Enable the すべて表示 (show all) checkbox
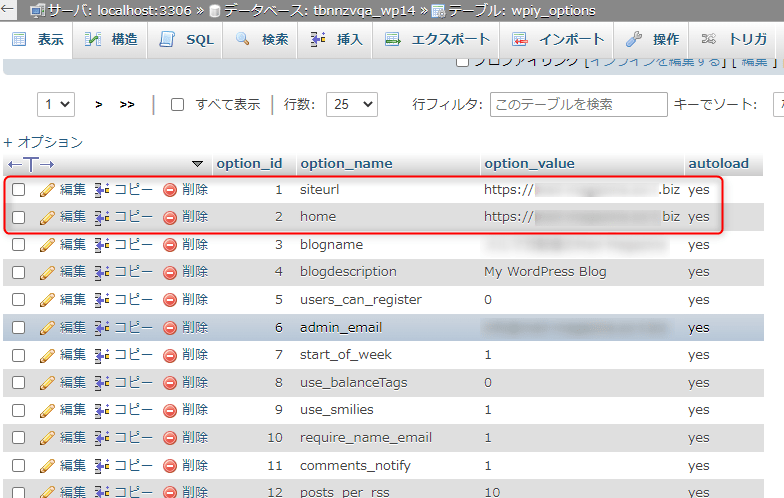Viewport: 784px width, 498px height. pos(178,104)
